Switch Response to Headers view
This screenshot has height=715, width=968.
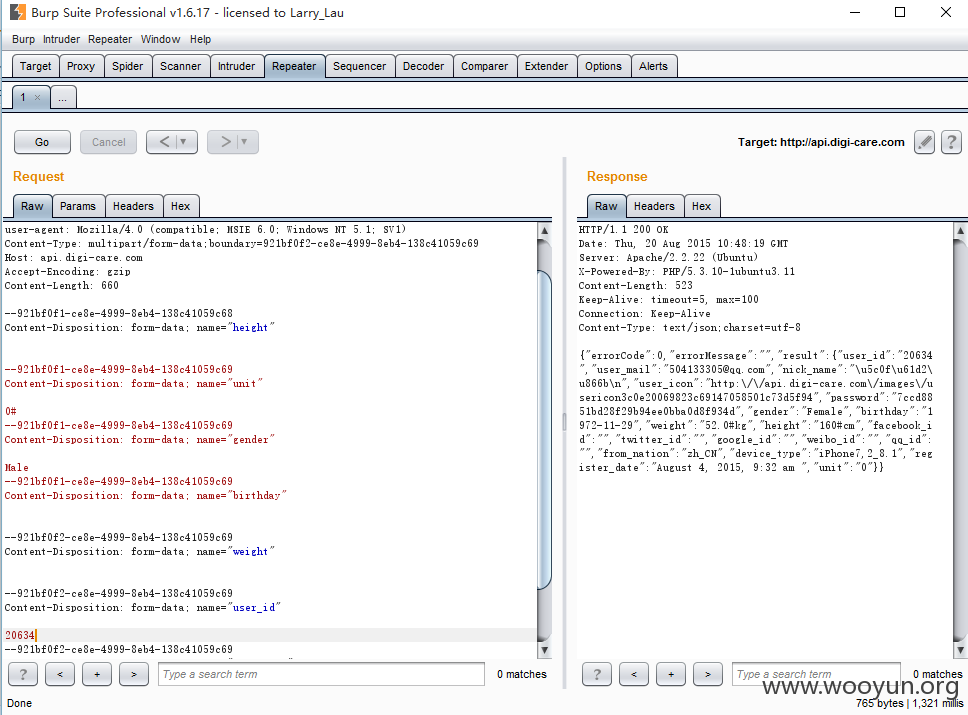click(654, 206)
